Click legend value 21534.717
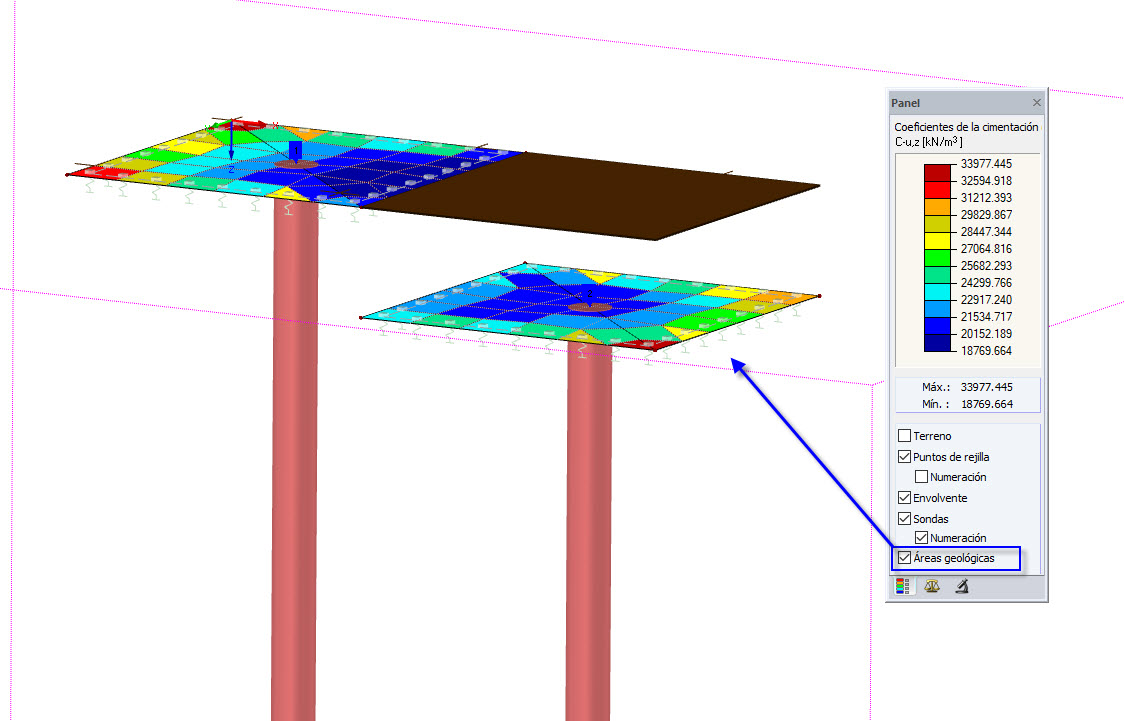 (986, 316)
